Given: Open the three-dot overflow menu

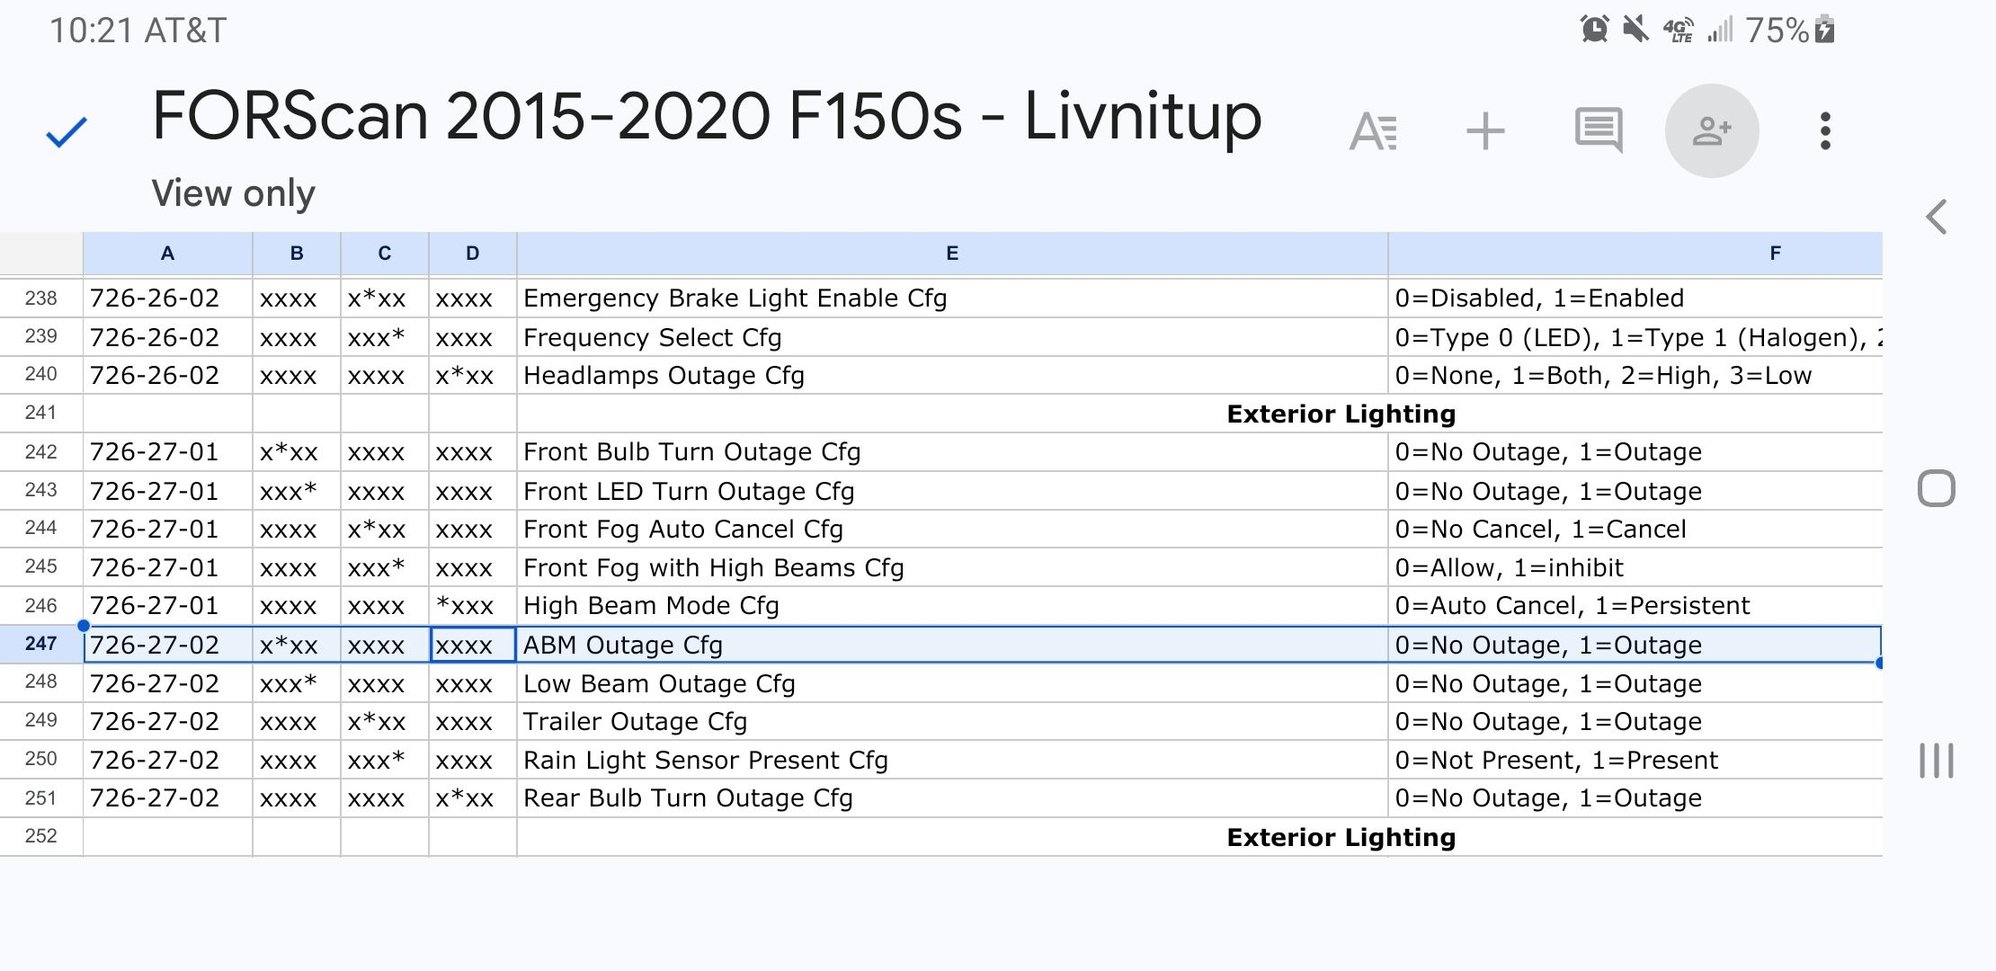Looking at the screenshot, I should [x=1826, y=129].
